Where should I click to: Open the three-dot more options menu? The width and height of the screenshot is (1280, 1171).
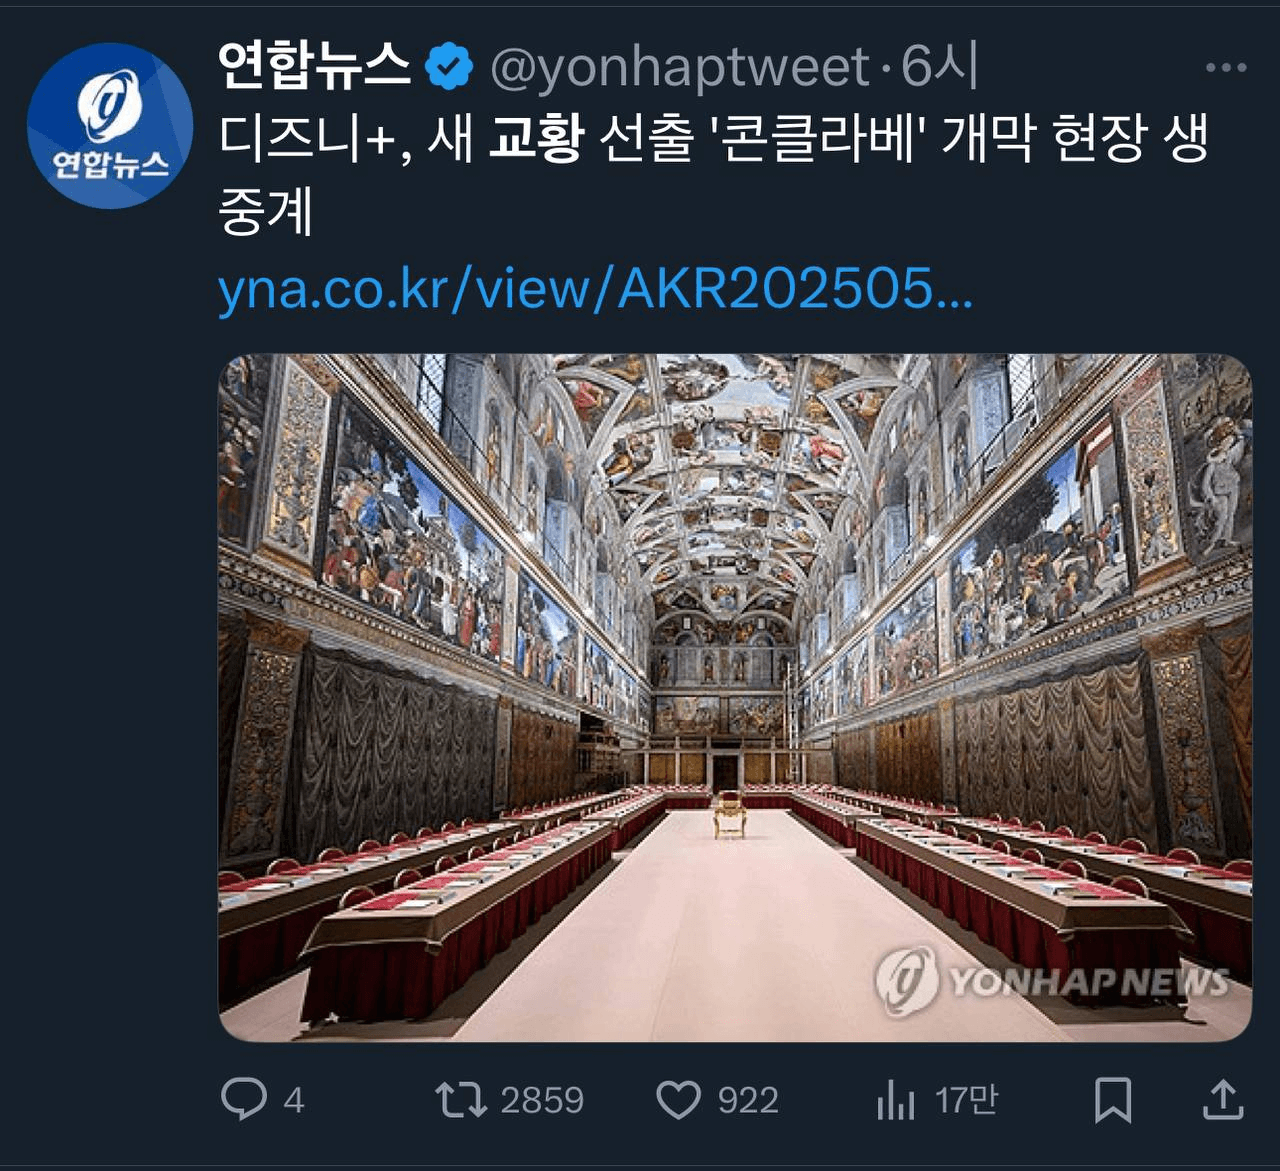click(1226, 68)
